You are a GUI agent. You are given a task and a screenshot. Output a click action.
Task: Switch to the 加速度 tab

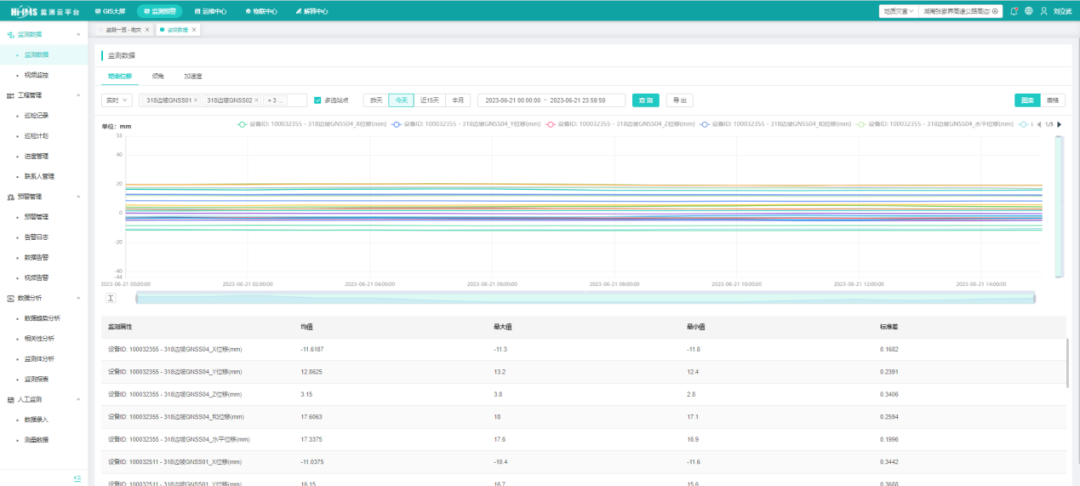[193, 76]
